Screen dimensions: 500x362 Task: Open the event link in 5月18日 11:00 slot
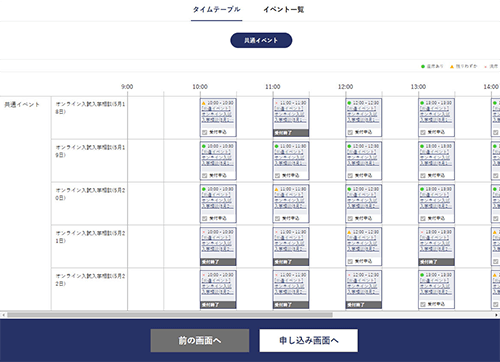tap(290, 114)
